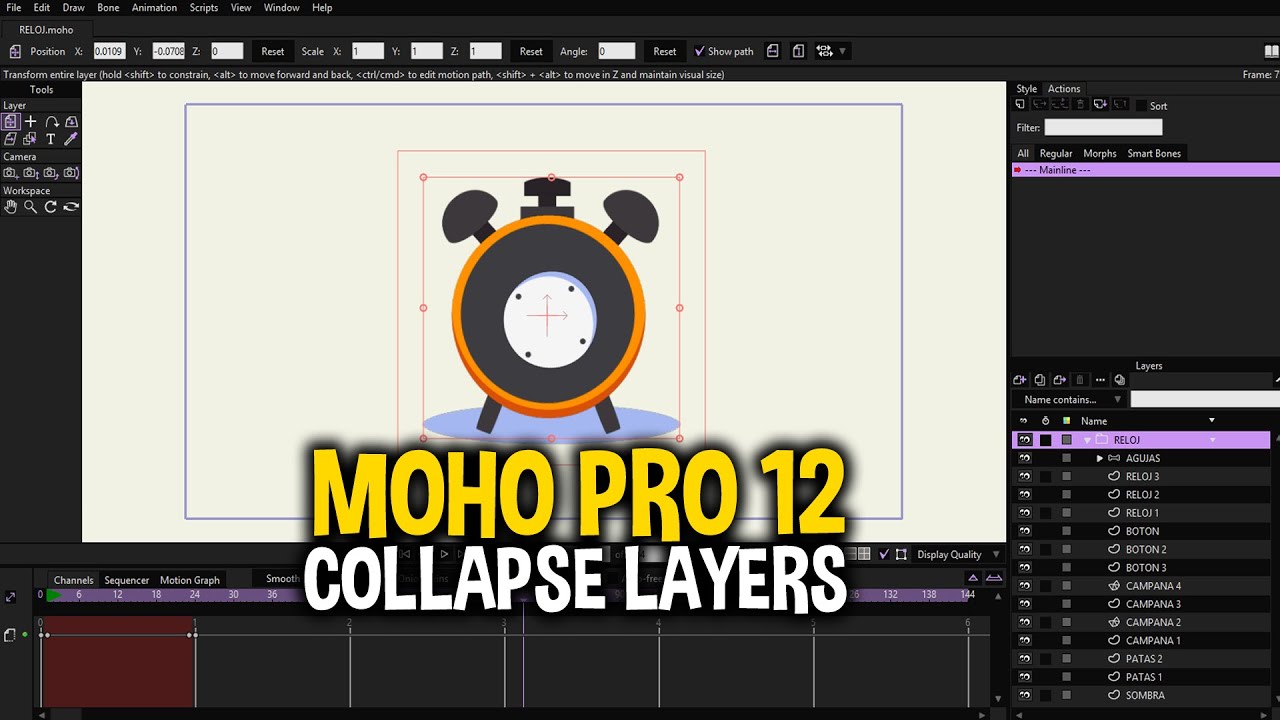Select the Pan Workspace hand tool
Image resolution: width=1280 pixels, height=720 pixels.
point(10,207)
